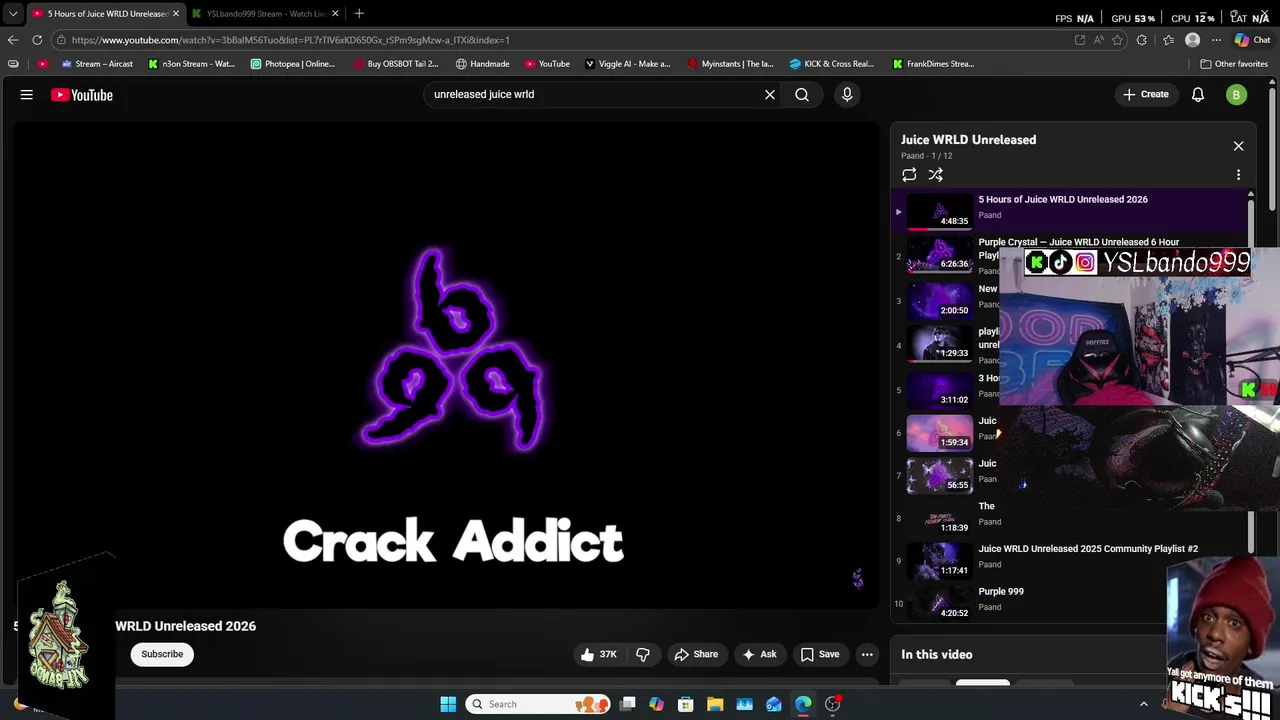Clear the search text with the X icon
This screenshot has height=720, width=1280.
[x=770, y=95]
